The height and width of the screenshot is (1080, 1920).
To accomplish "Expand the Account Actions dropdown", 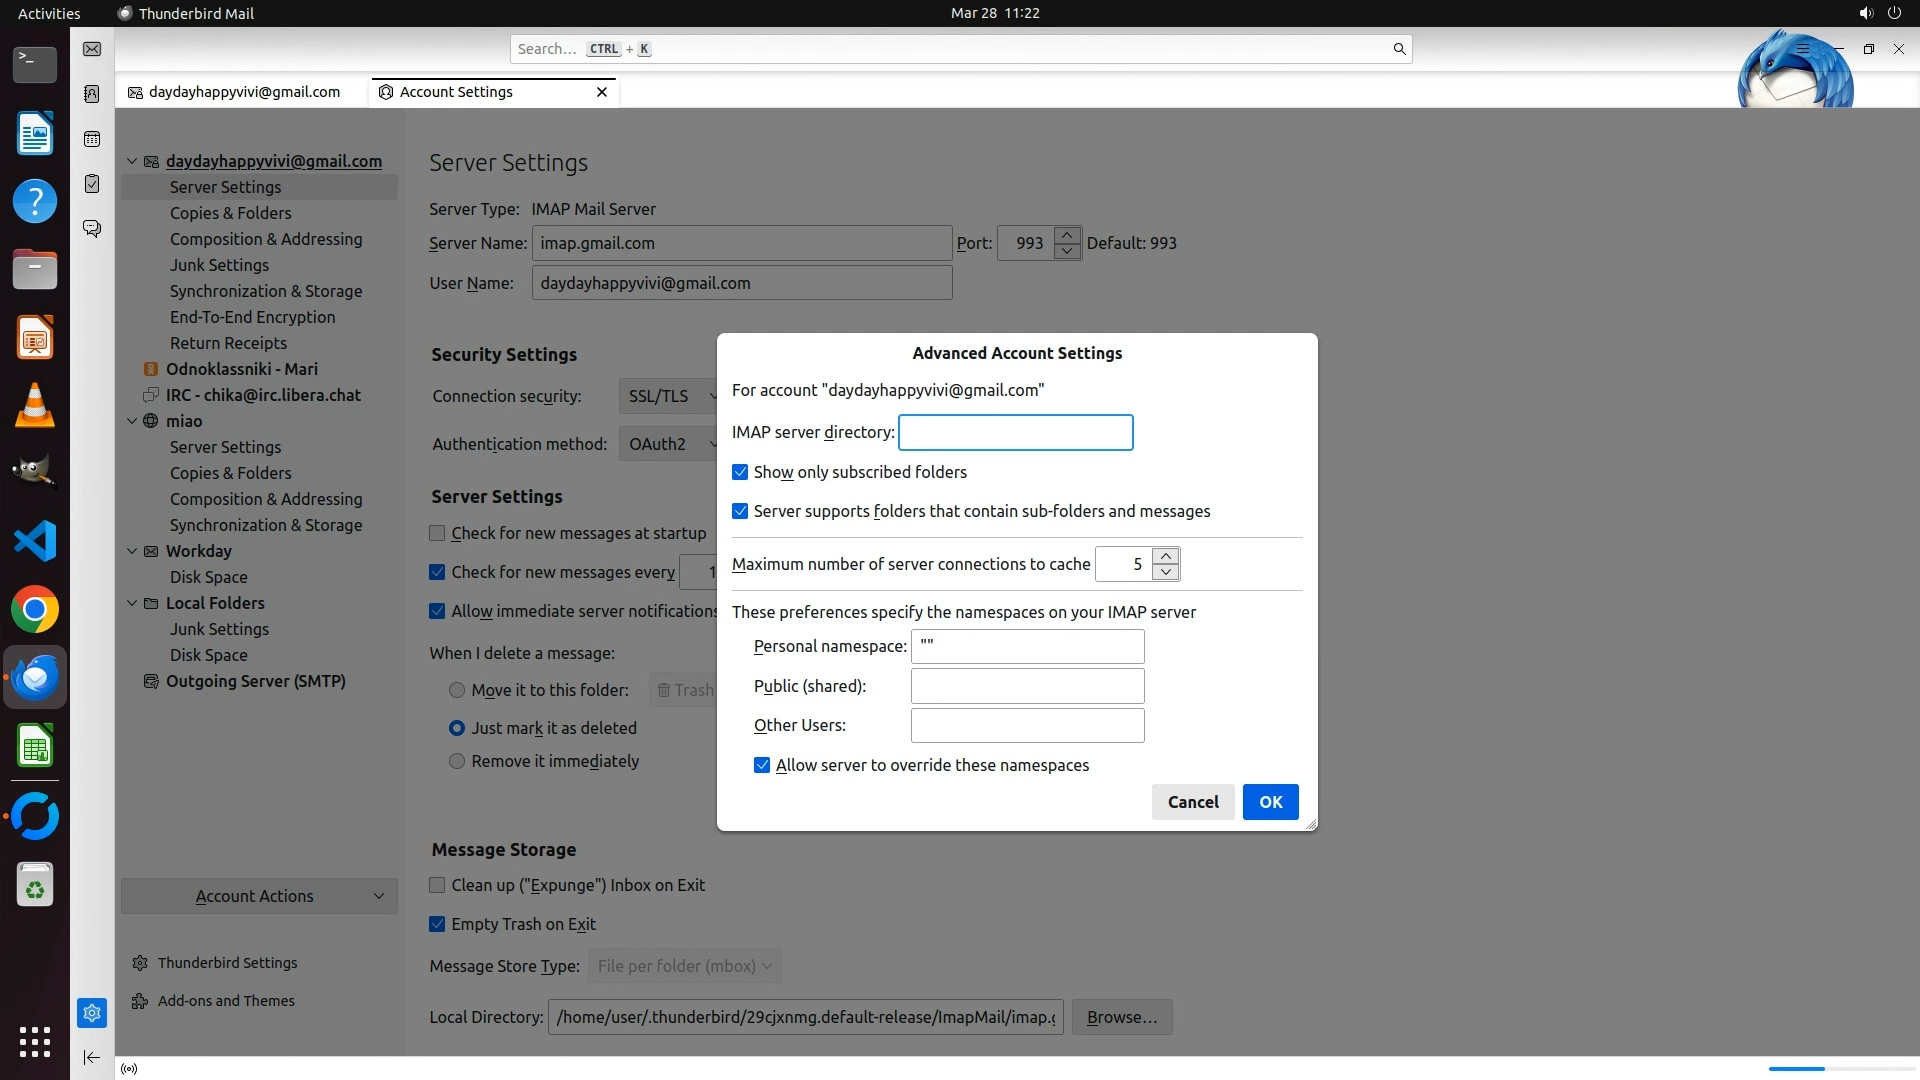I will pos(259,896).
